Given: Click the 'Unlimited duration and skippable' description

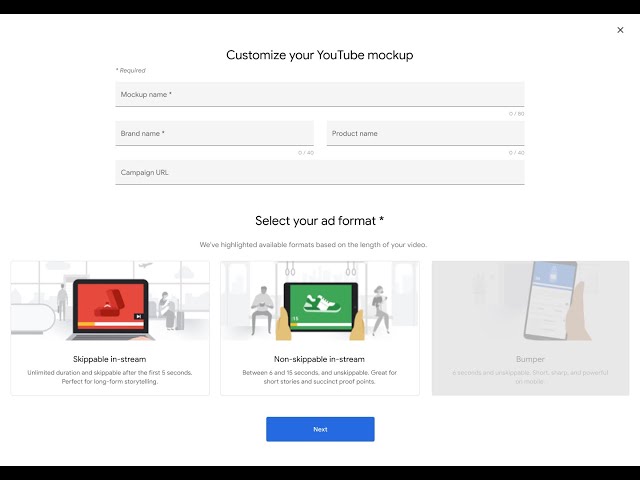Looking at the screenshot, I should point(109,377).
